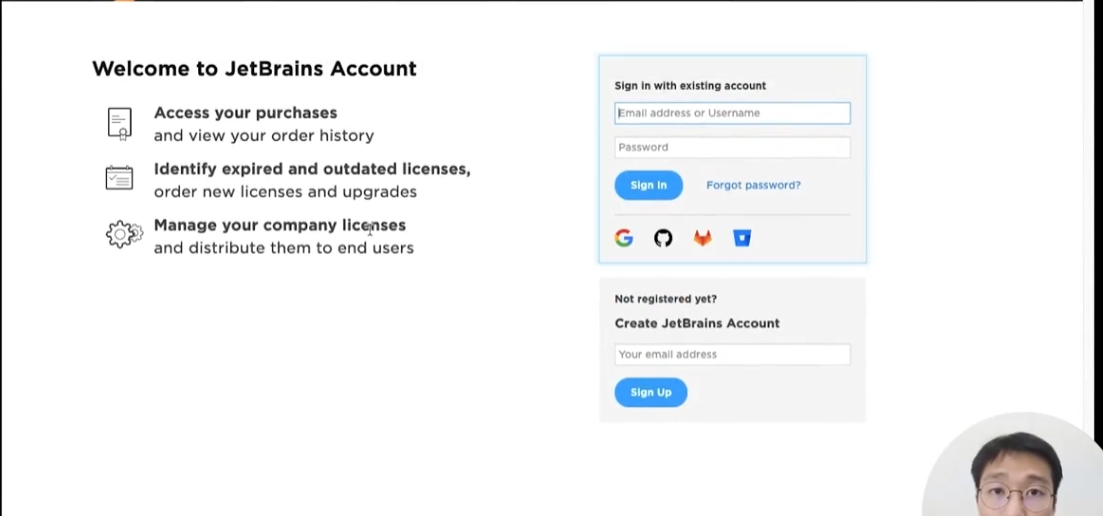
Task: Focus the Password field
Action: point(732,147)
